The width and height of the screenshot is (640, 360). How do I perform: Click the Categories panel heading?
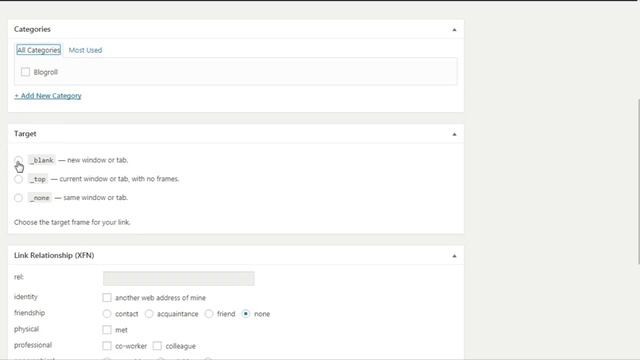click(32, 29)
